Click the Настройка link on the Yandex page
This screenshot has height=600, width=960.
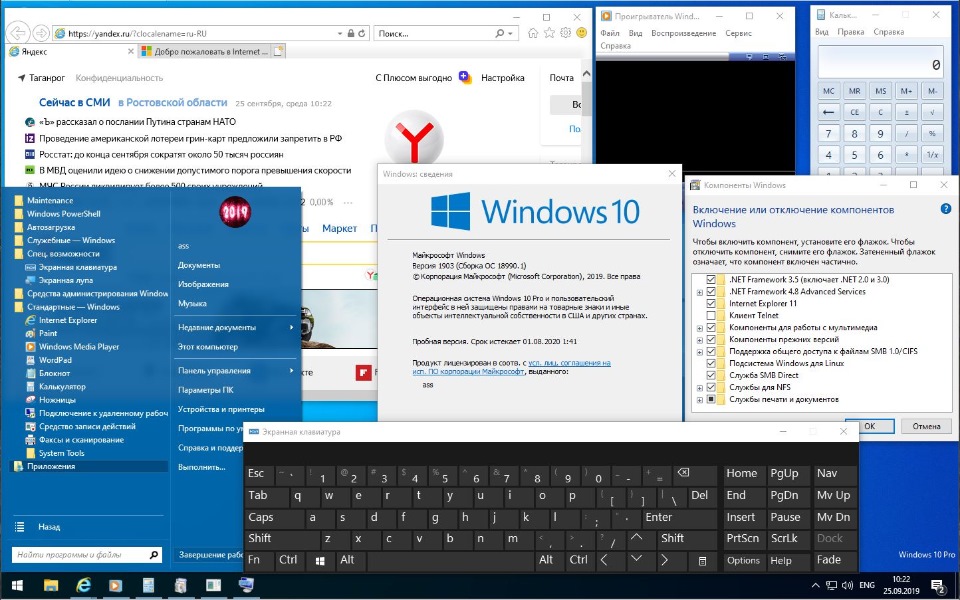click(503, 78)
